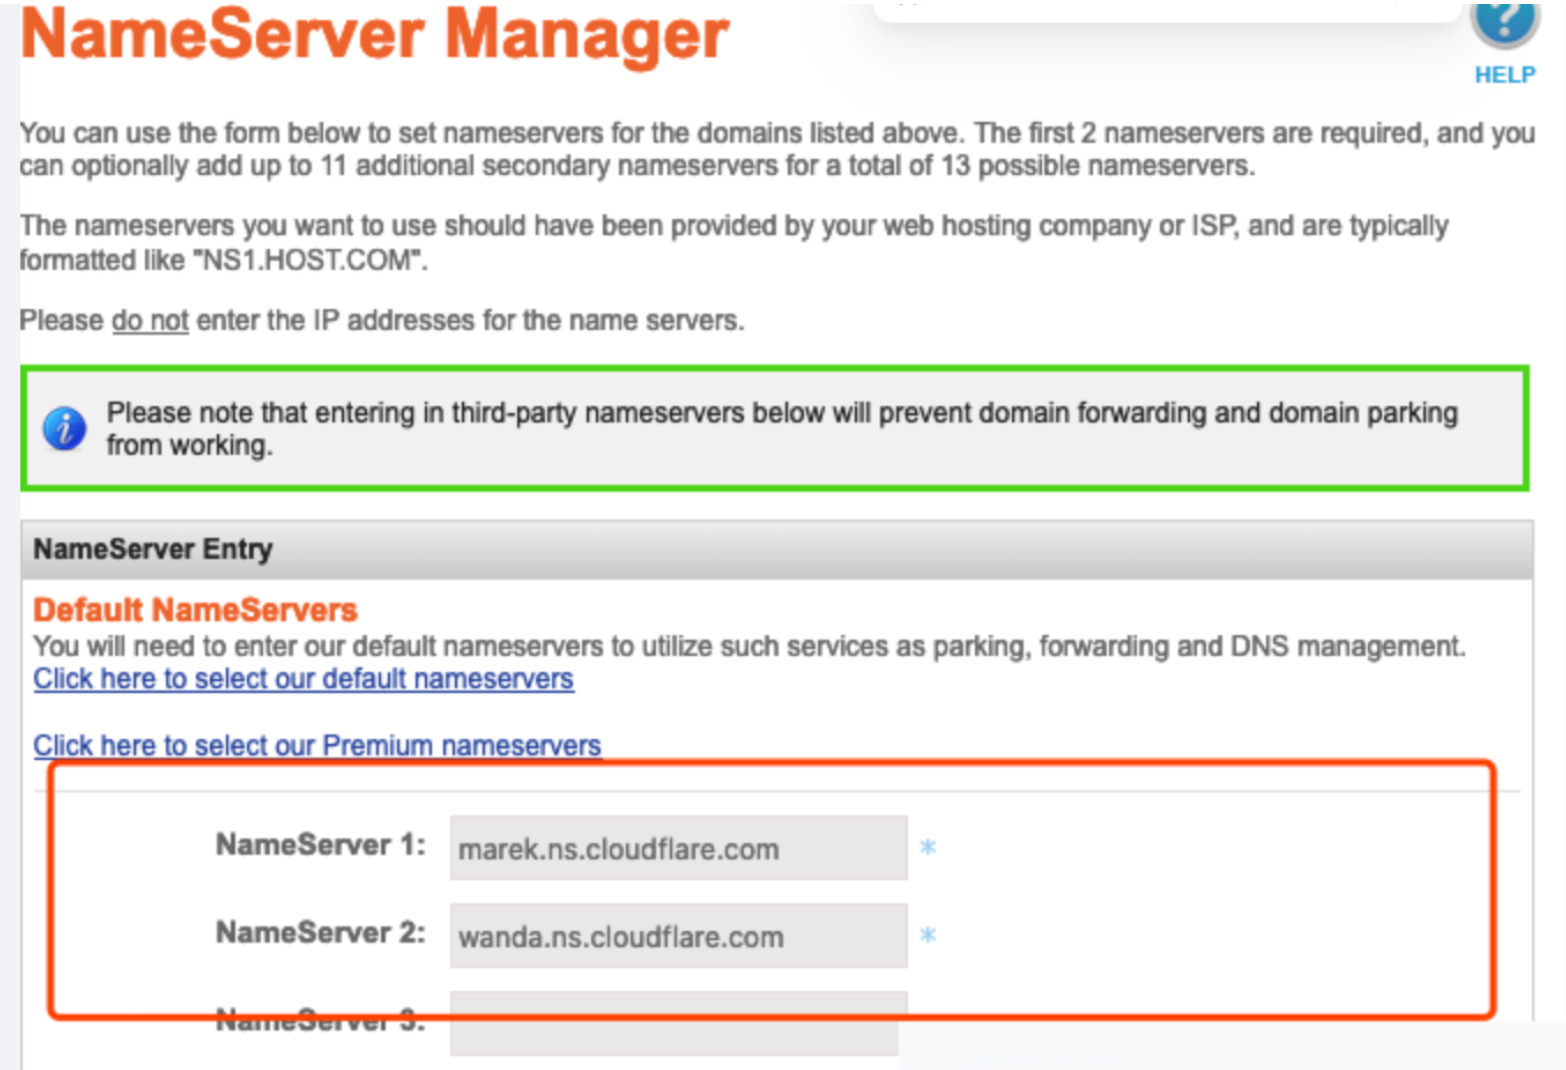Image resolution: width=1566 pixels, height=1070 pixels.
Task: Click the Default NameServers orange heading
Action: pyautogui.click(x=195, y=610)
